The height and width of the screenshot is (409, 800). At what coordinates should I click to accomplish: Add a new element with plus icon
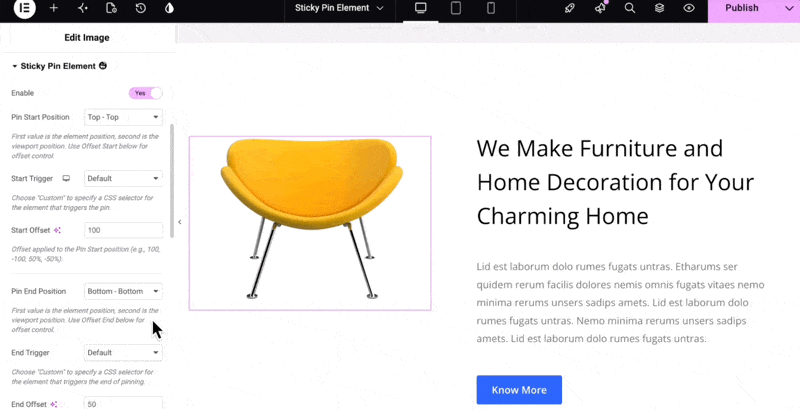(54, 8)
